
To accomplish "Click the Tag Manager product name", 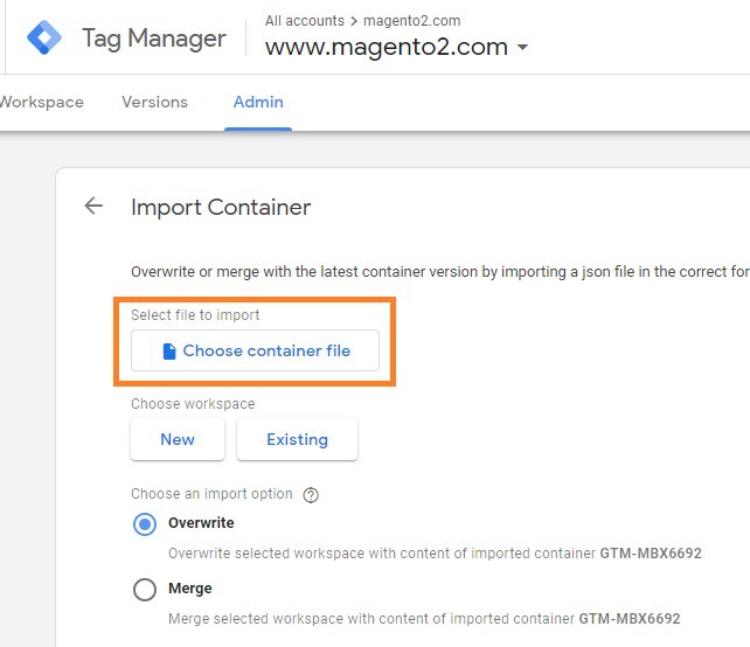I will point(153,38).
